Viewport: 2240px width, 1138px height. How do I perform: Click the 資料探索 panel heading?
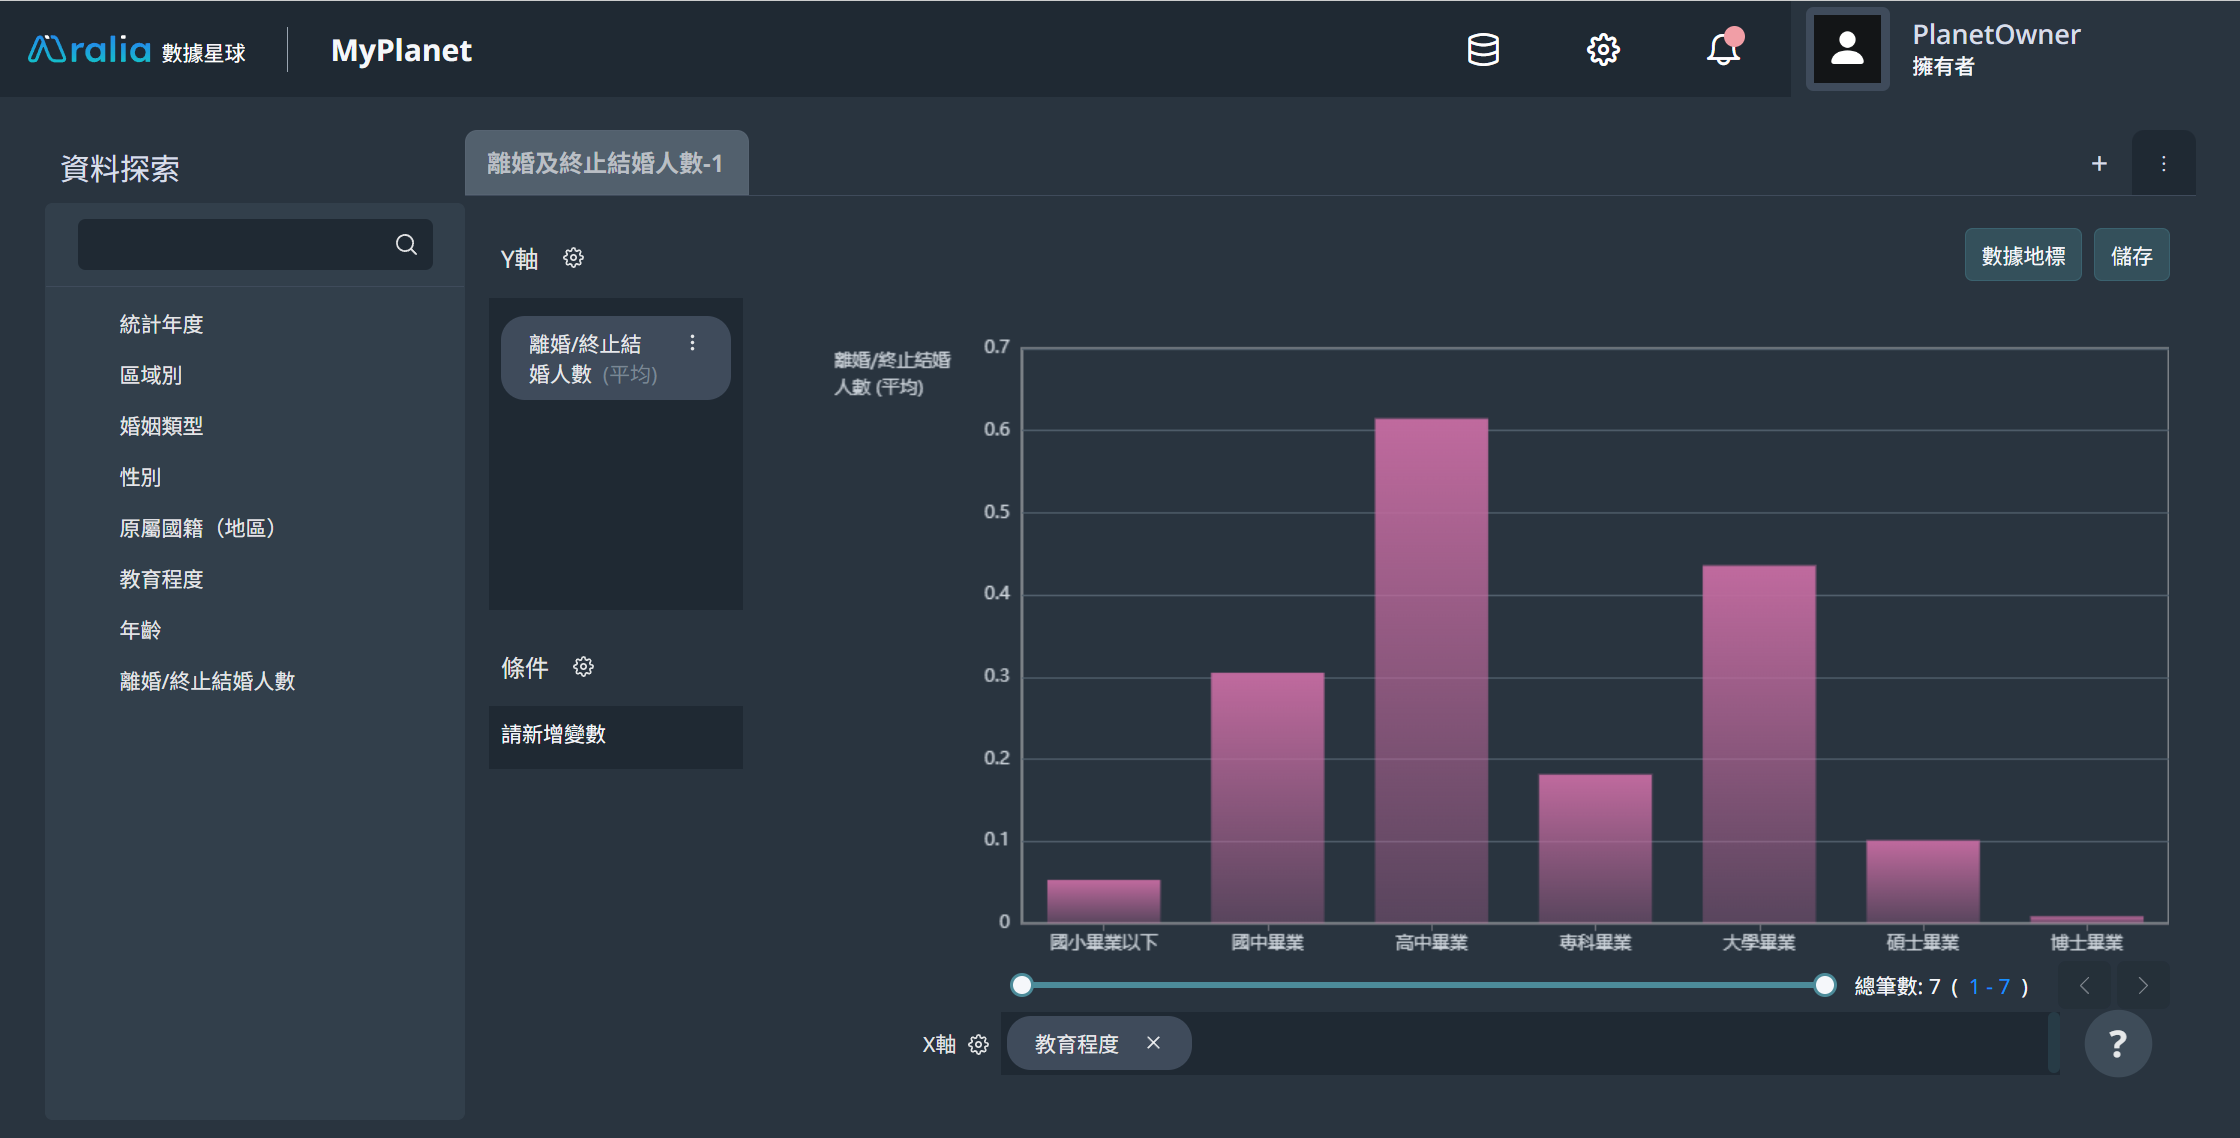(120, 169)
